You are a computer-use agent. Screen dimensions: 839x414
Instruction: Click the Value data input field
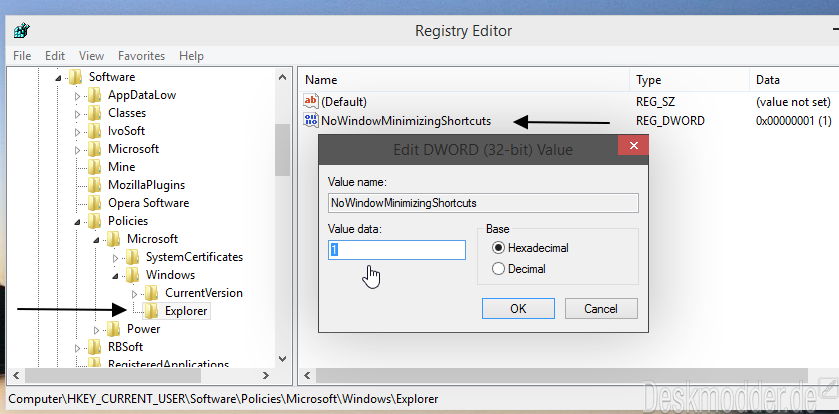396,250
